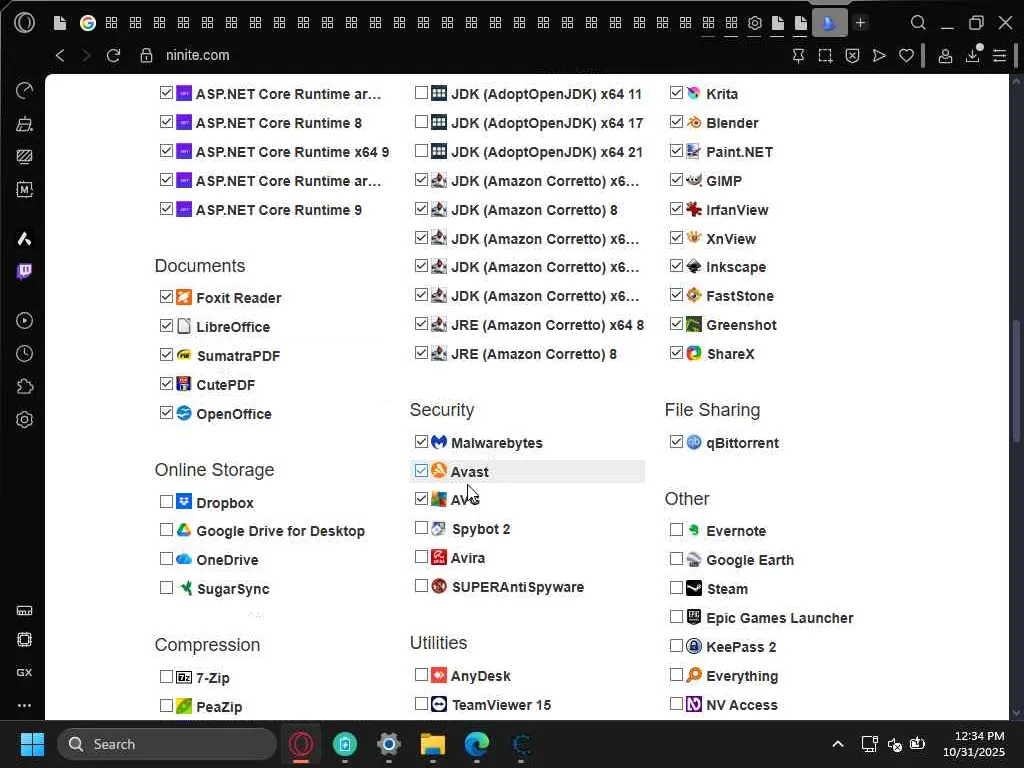The width and height of the screenshot is (1024, 768).
Task: Open GX Corner in sidebar
Action: (24, 673)
